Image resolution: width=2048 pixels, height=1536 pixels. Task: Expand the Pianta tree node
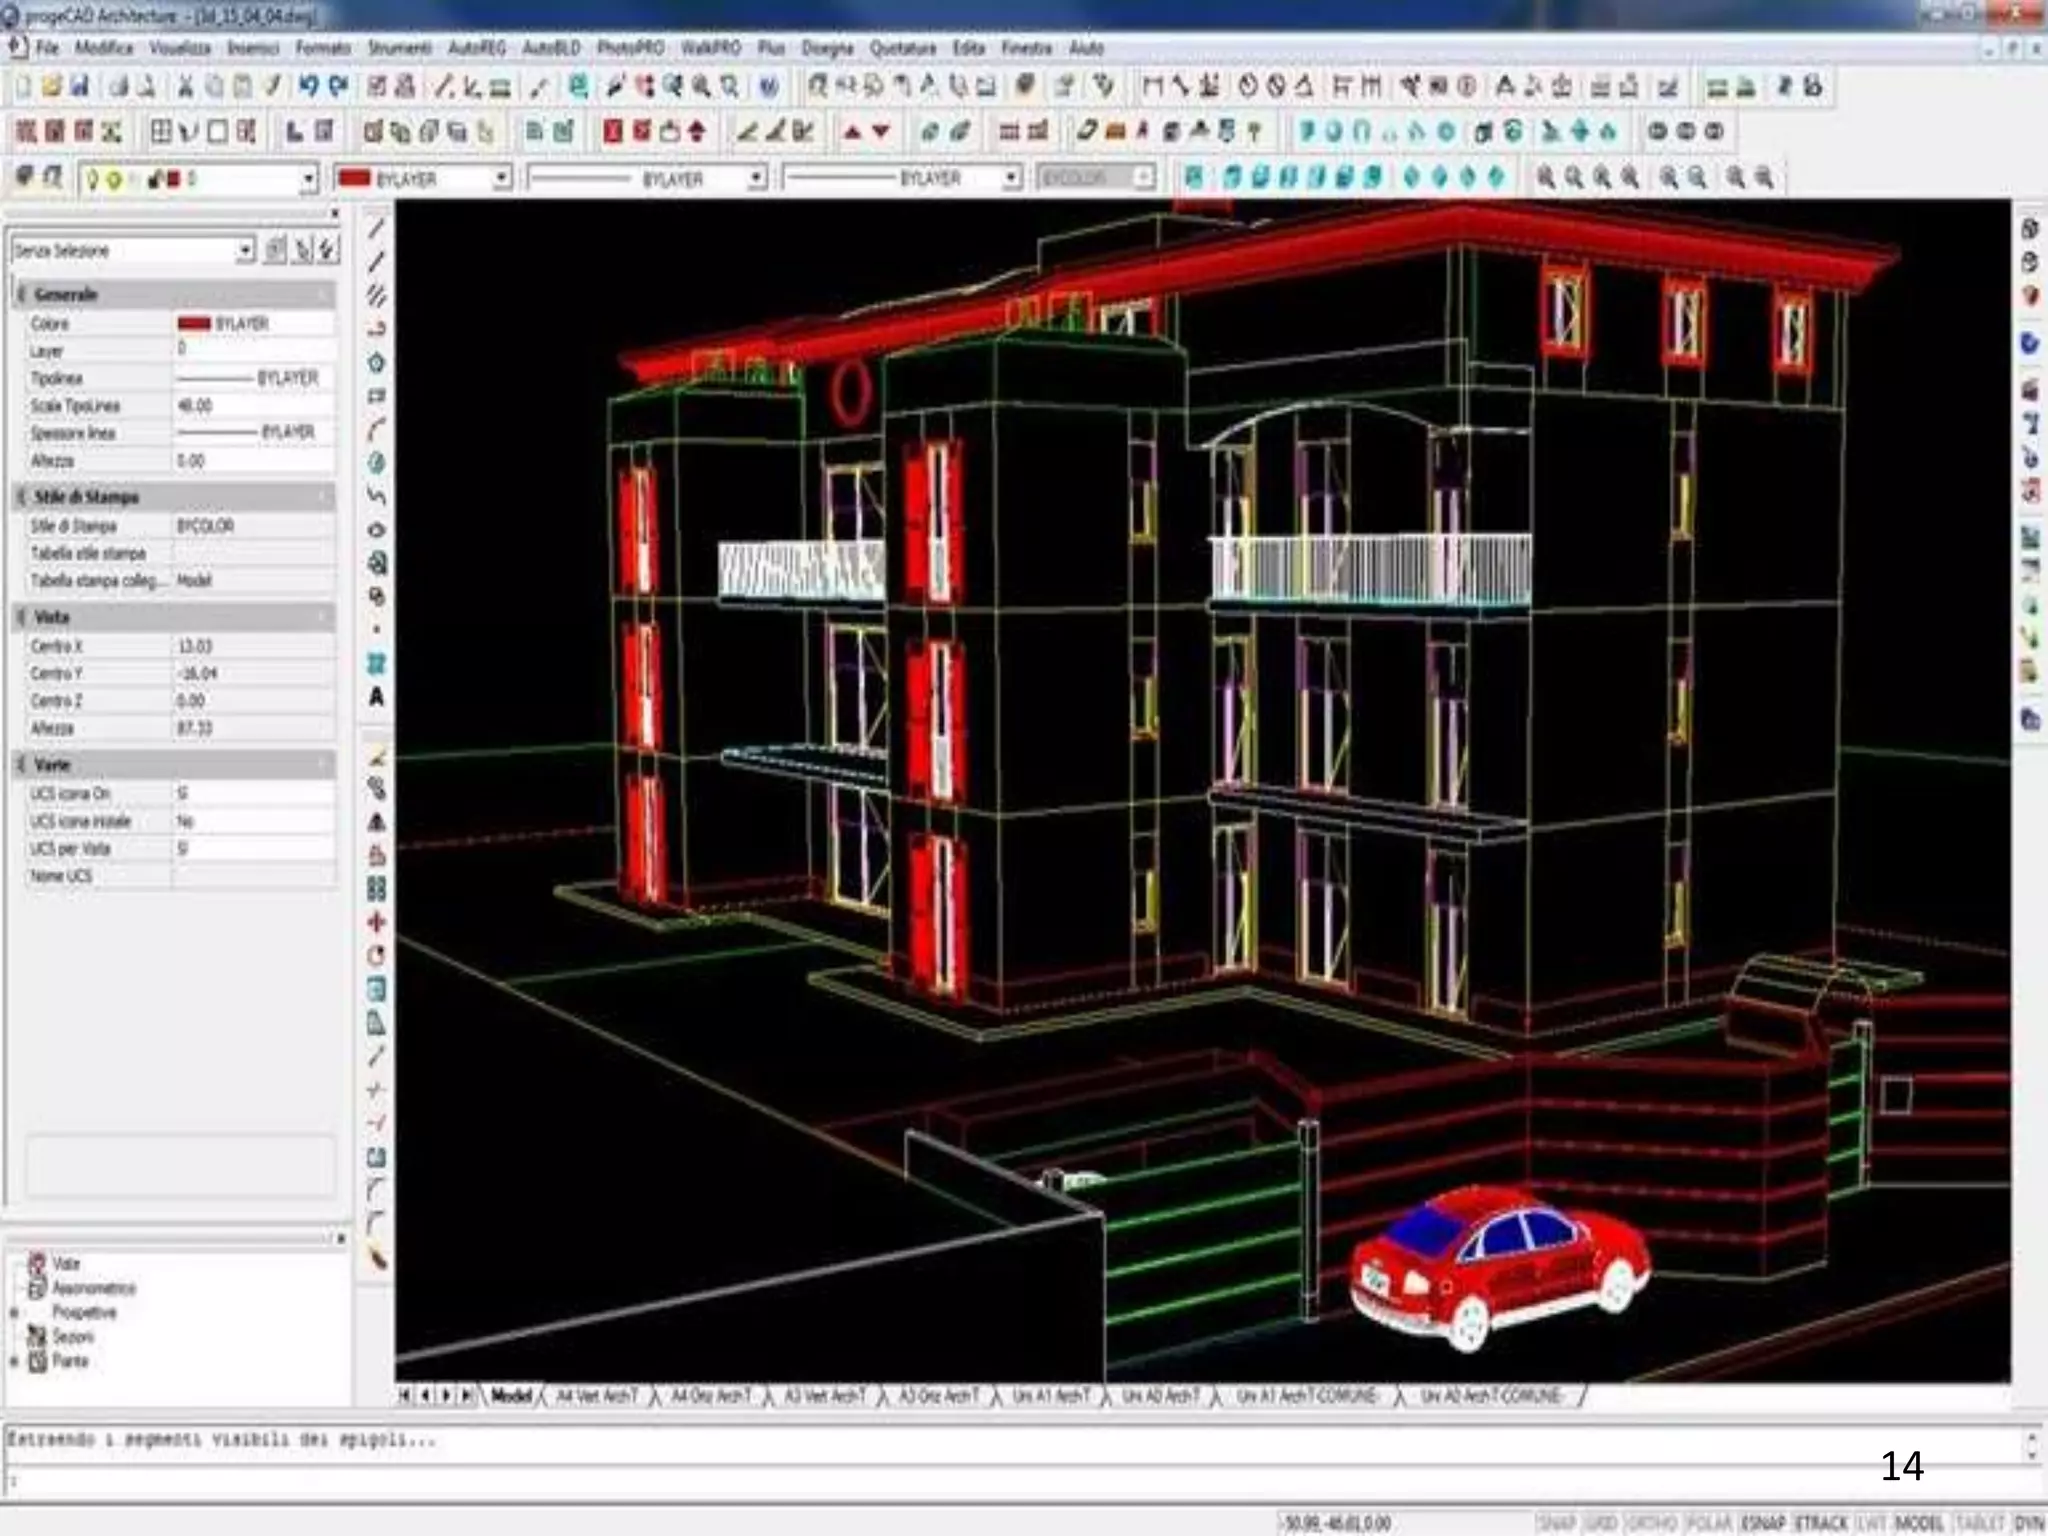[14, 1361]
